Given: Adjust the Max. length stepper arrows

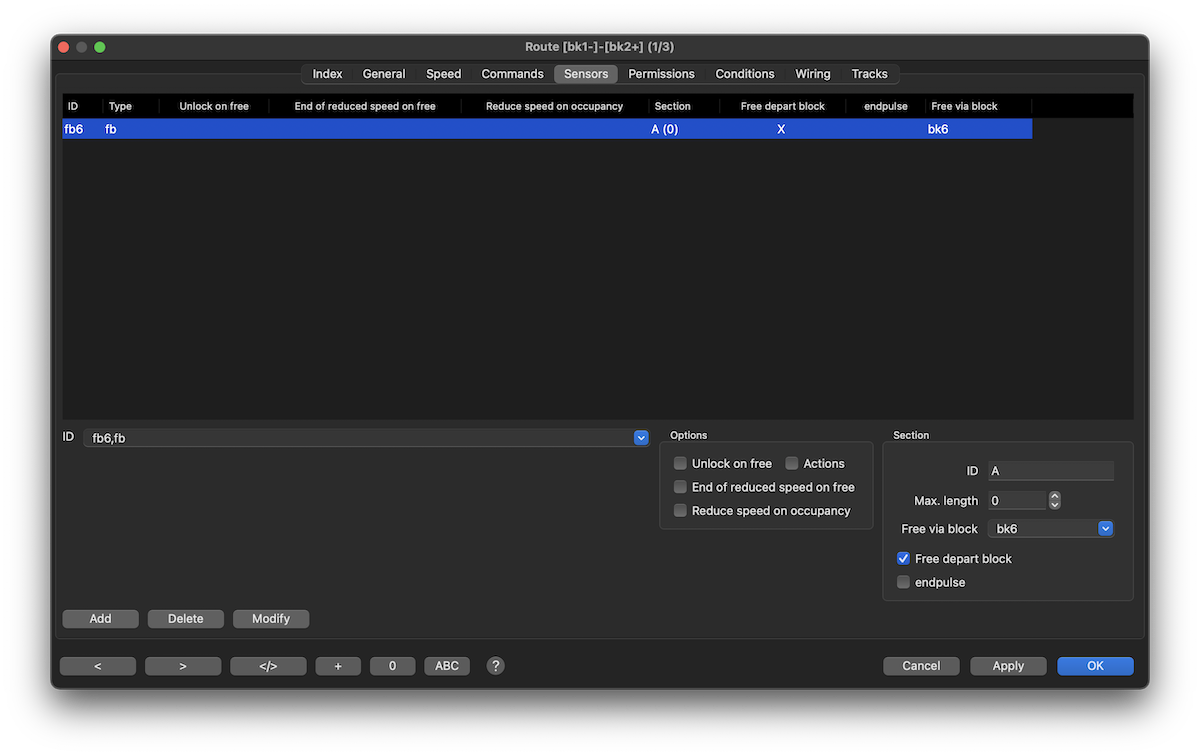Looking at the screenshot, I should (x=1054, y=500).
